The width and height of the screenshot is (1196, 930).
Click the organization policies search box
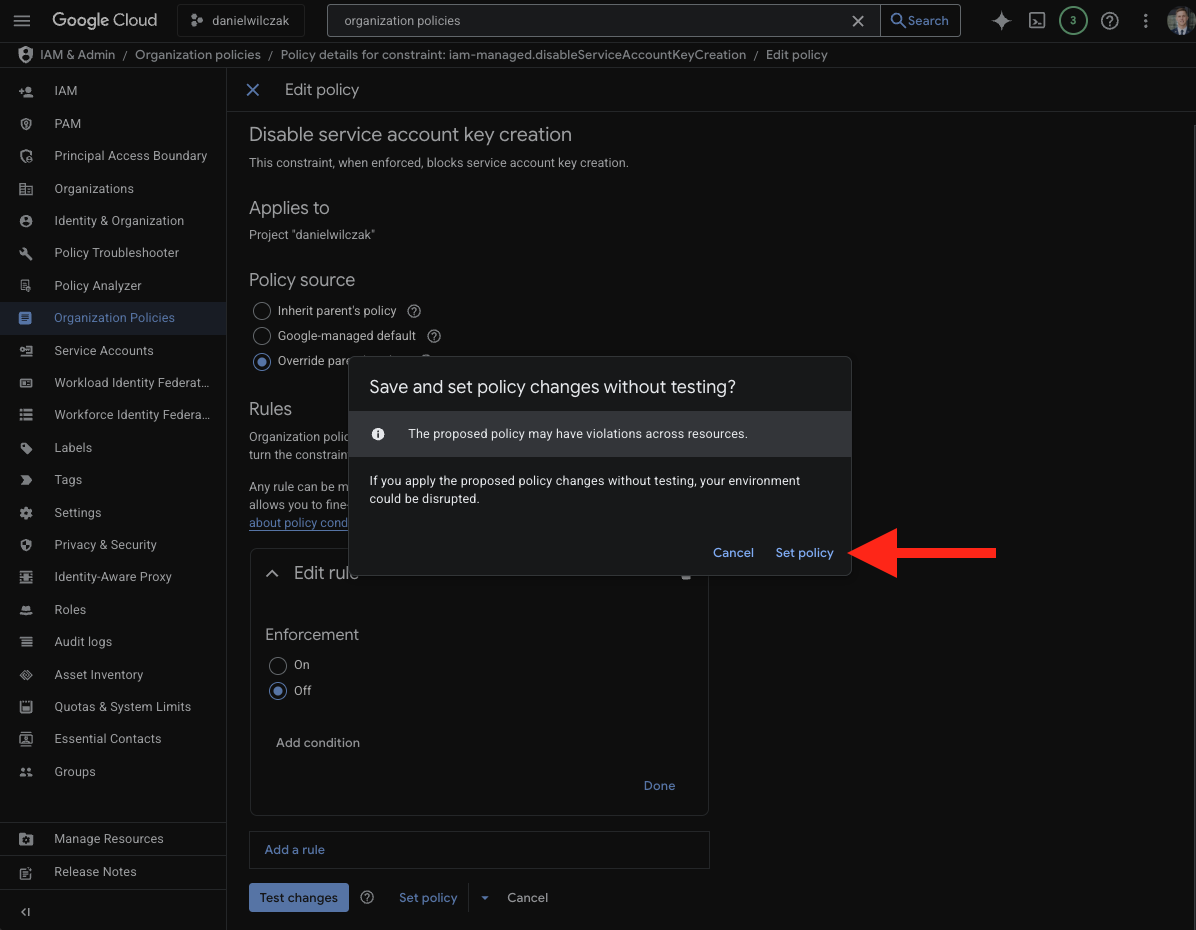tap(590, 21)
